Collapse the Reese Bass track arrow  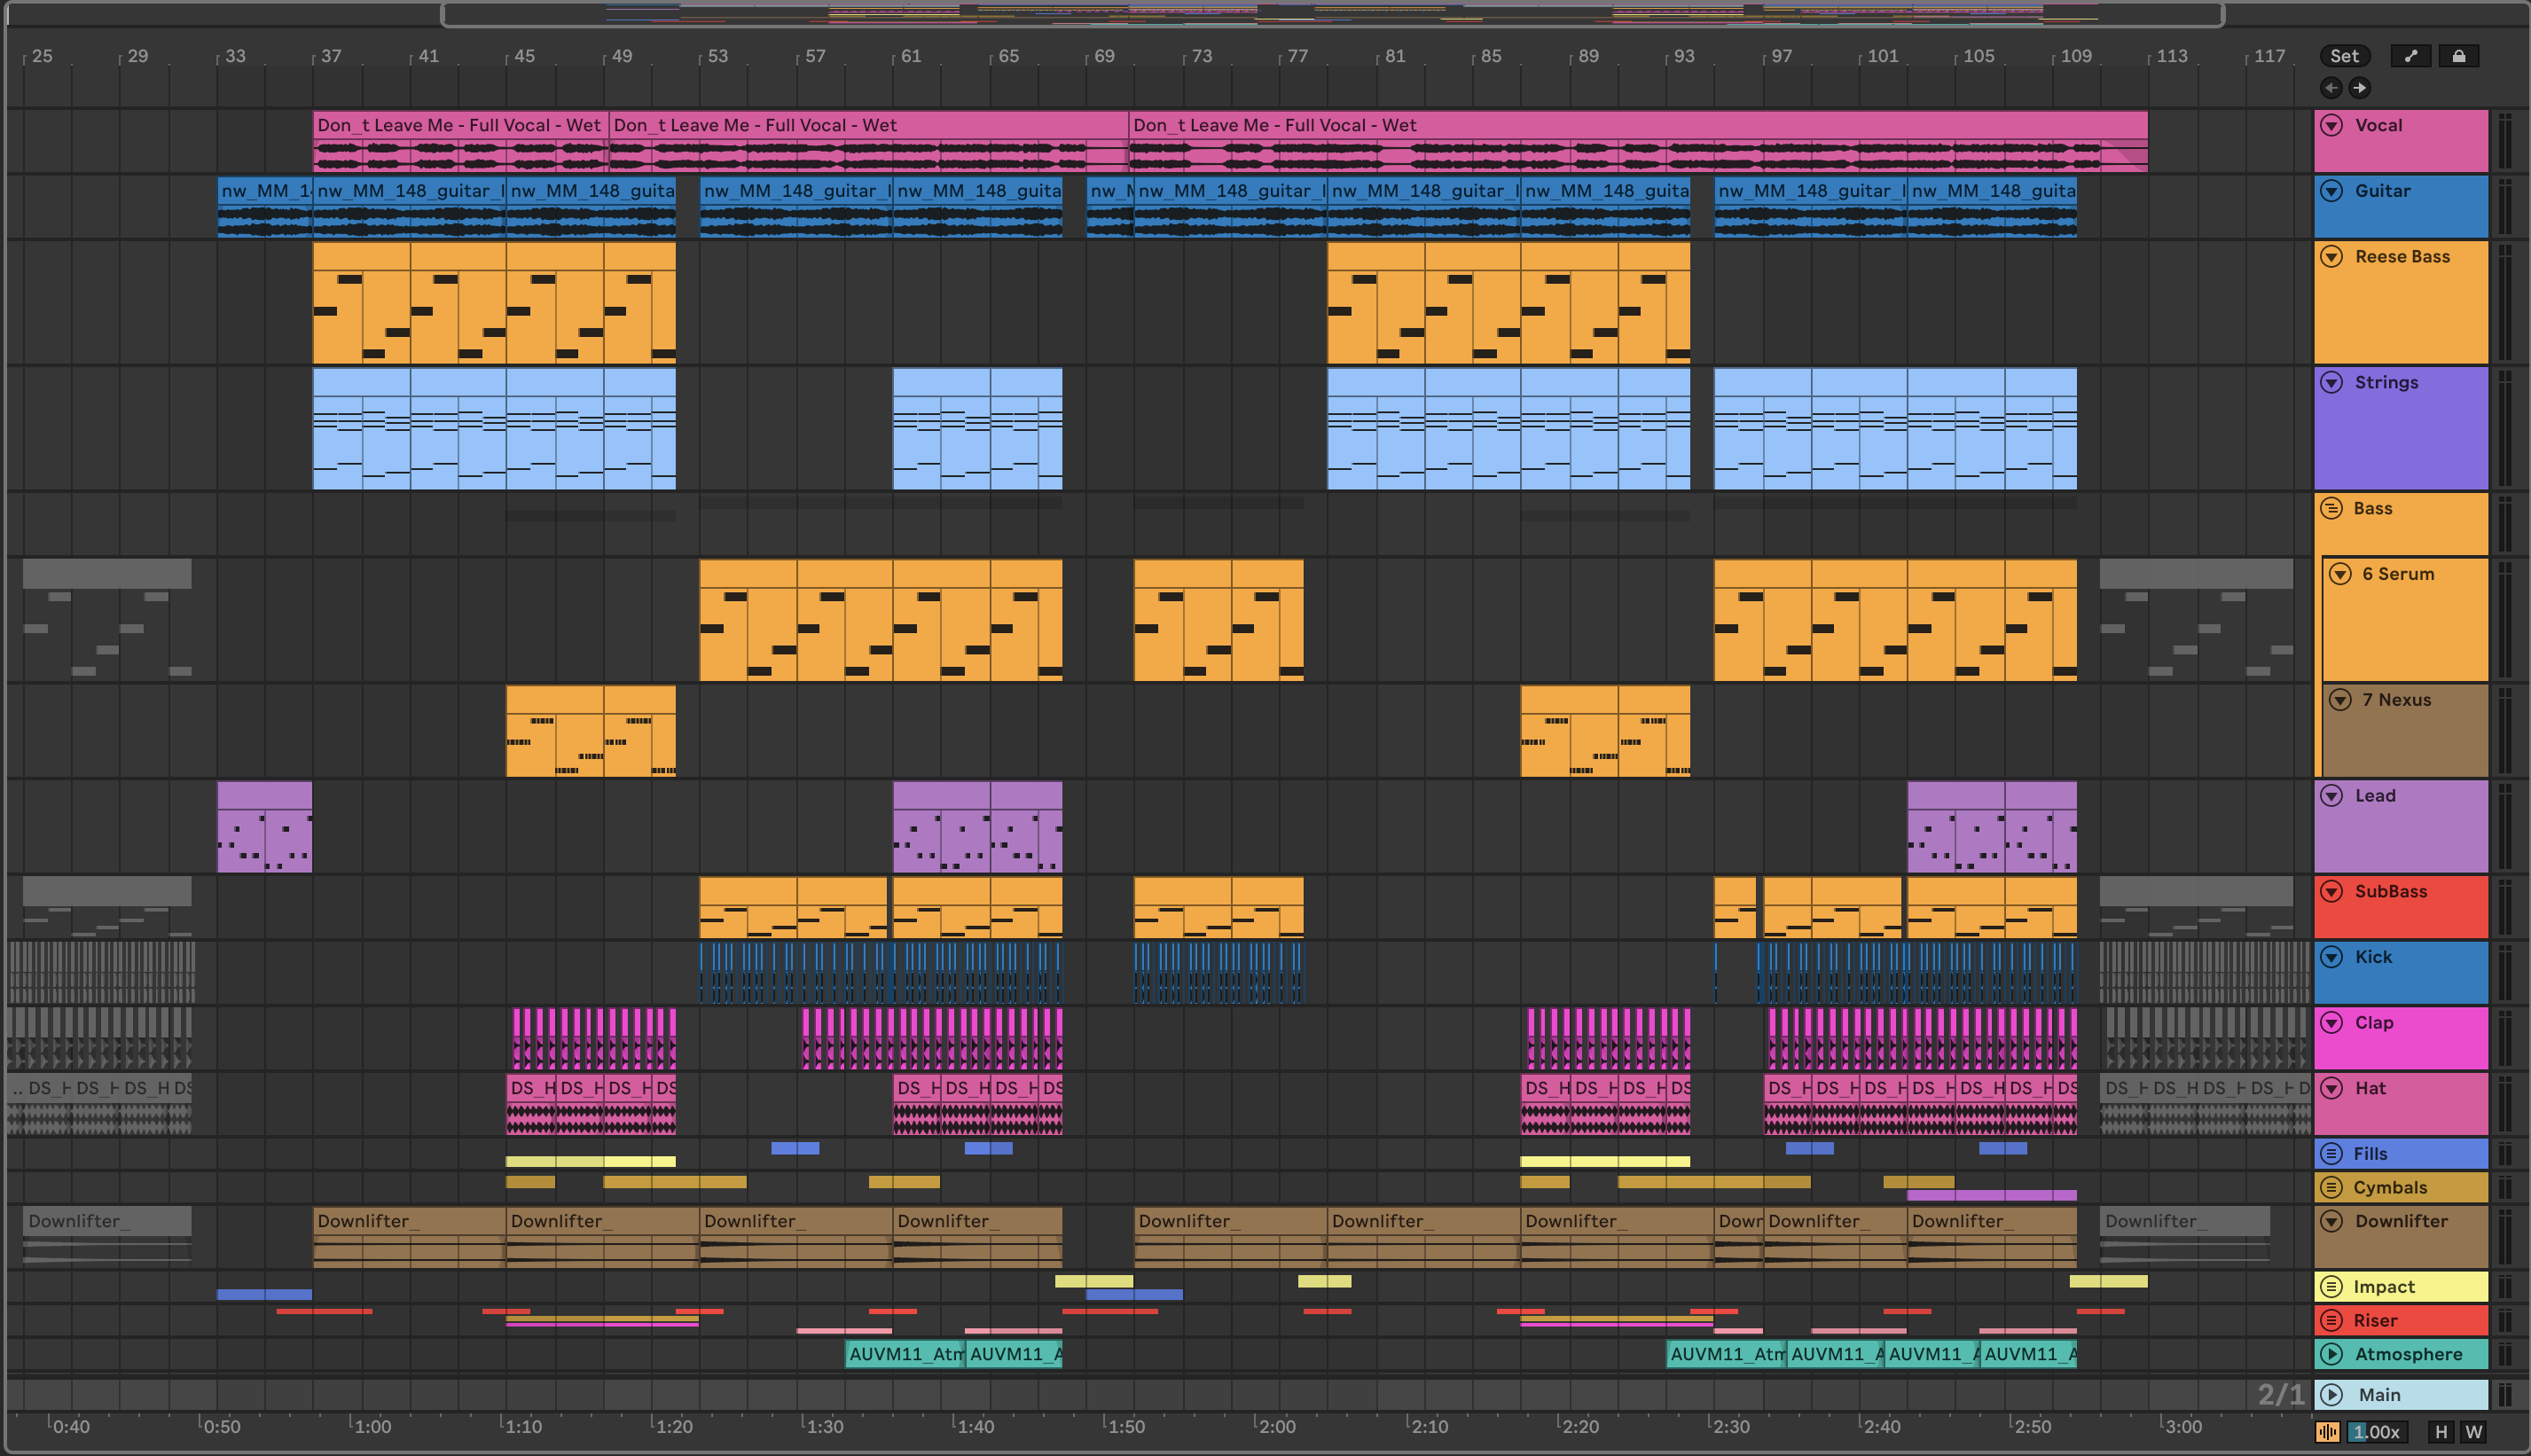2331,256
